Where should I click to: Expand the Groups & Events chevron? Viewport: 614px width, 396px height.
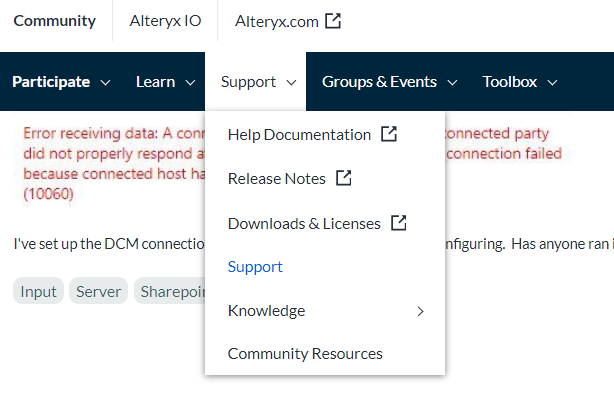[452, 83]
